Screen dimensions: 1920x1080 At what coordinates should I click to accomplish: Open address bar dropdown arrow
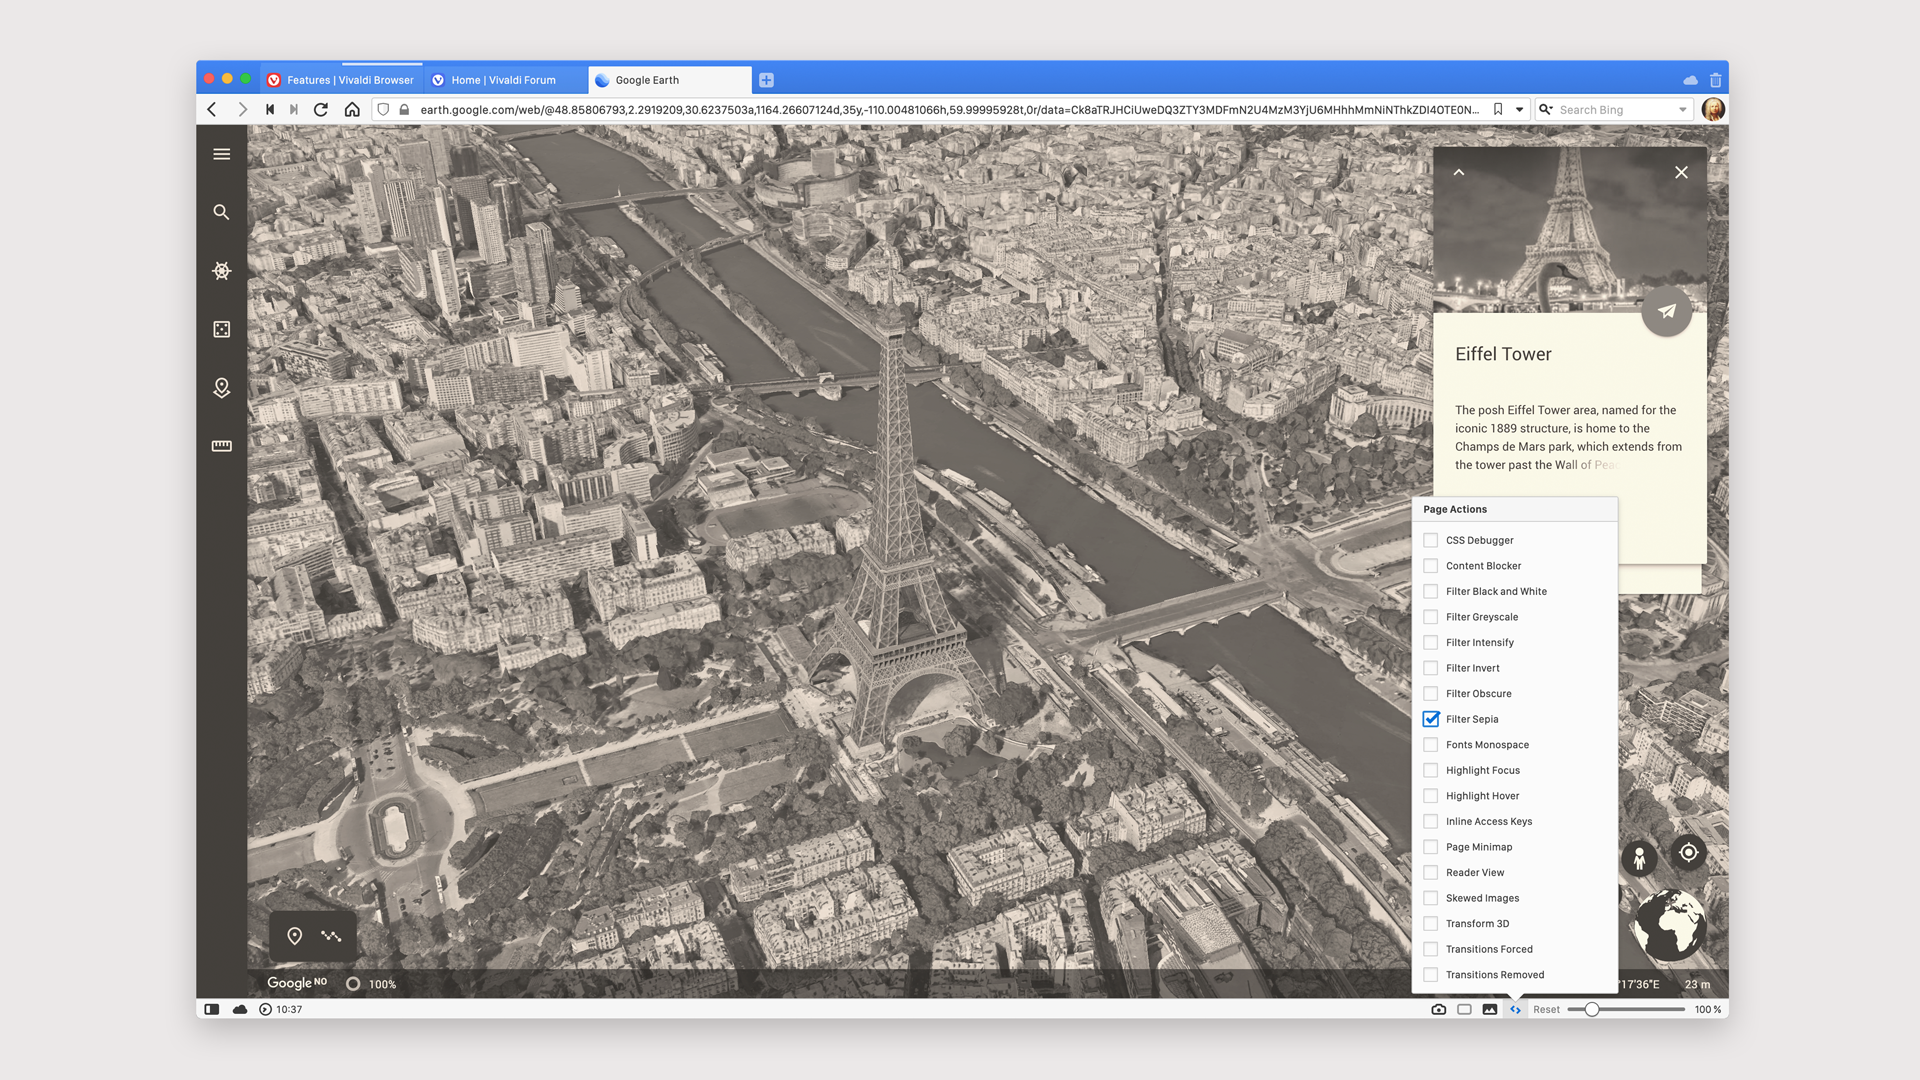[1519, 110]
